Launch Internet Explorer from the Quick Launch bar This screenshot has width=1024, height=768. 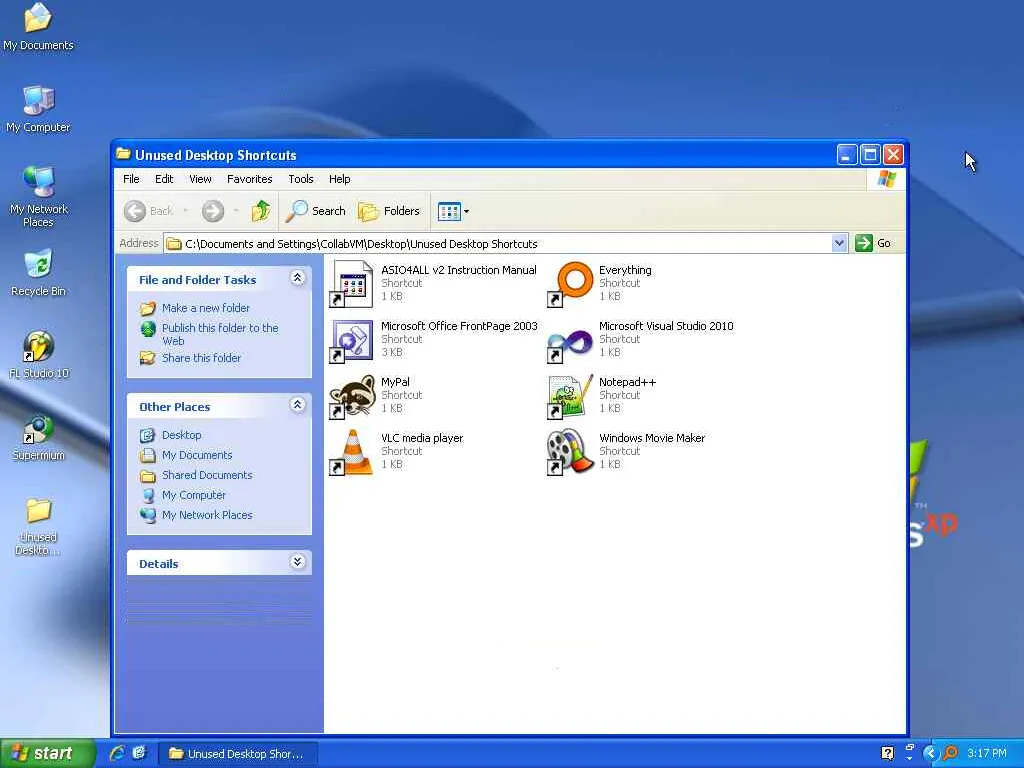tap(118, 754)
